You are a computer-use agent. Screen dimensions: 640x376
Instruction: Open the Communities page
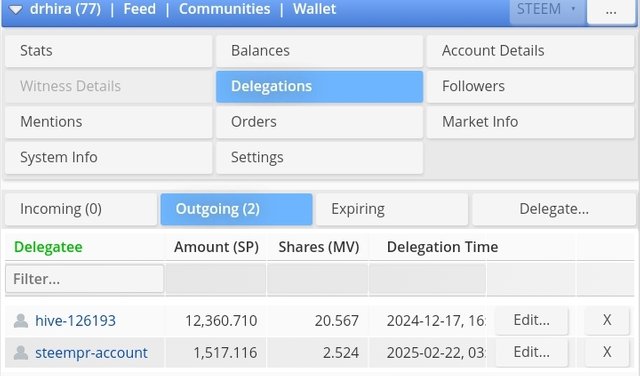(x=224, y=9)
